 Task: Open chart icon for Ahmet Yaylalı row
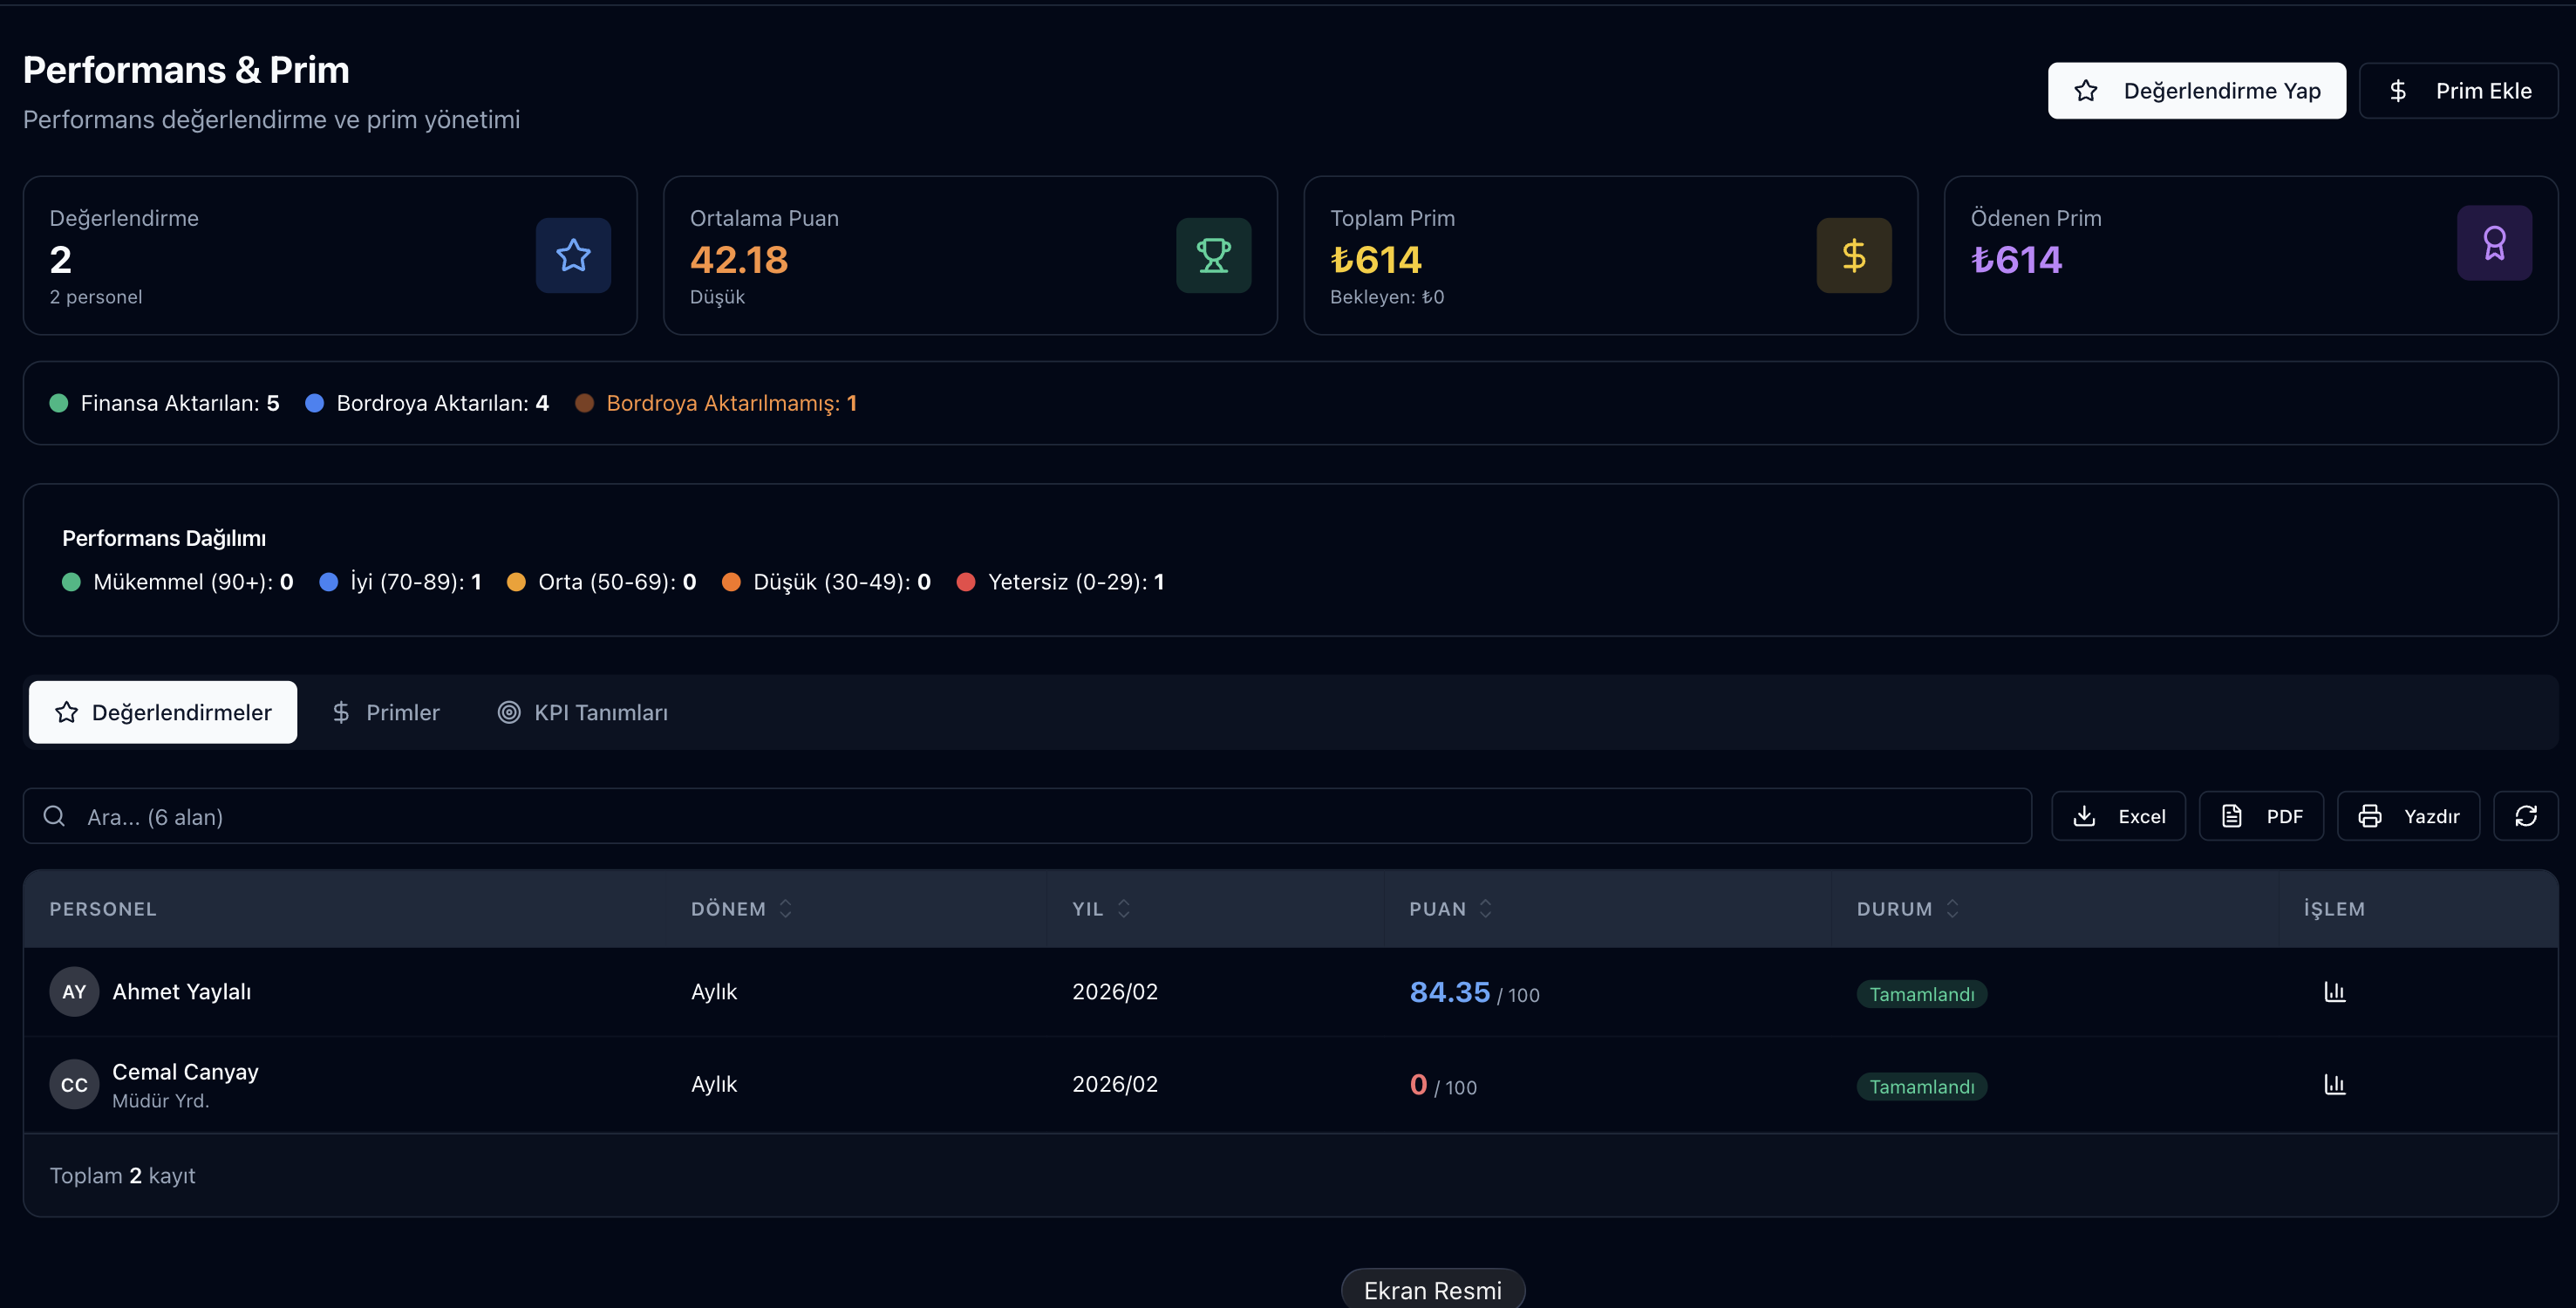pyautogui.click(x=2334, y=992)
